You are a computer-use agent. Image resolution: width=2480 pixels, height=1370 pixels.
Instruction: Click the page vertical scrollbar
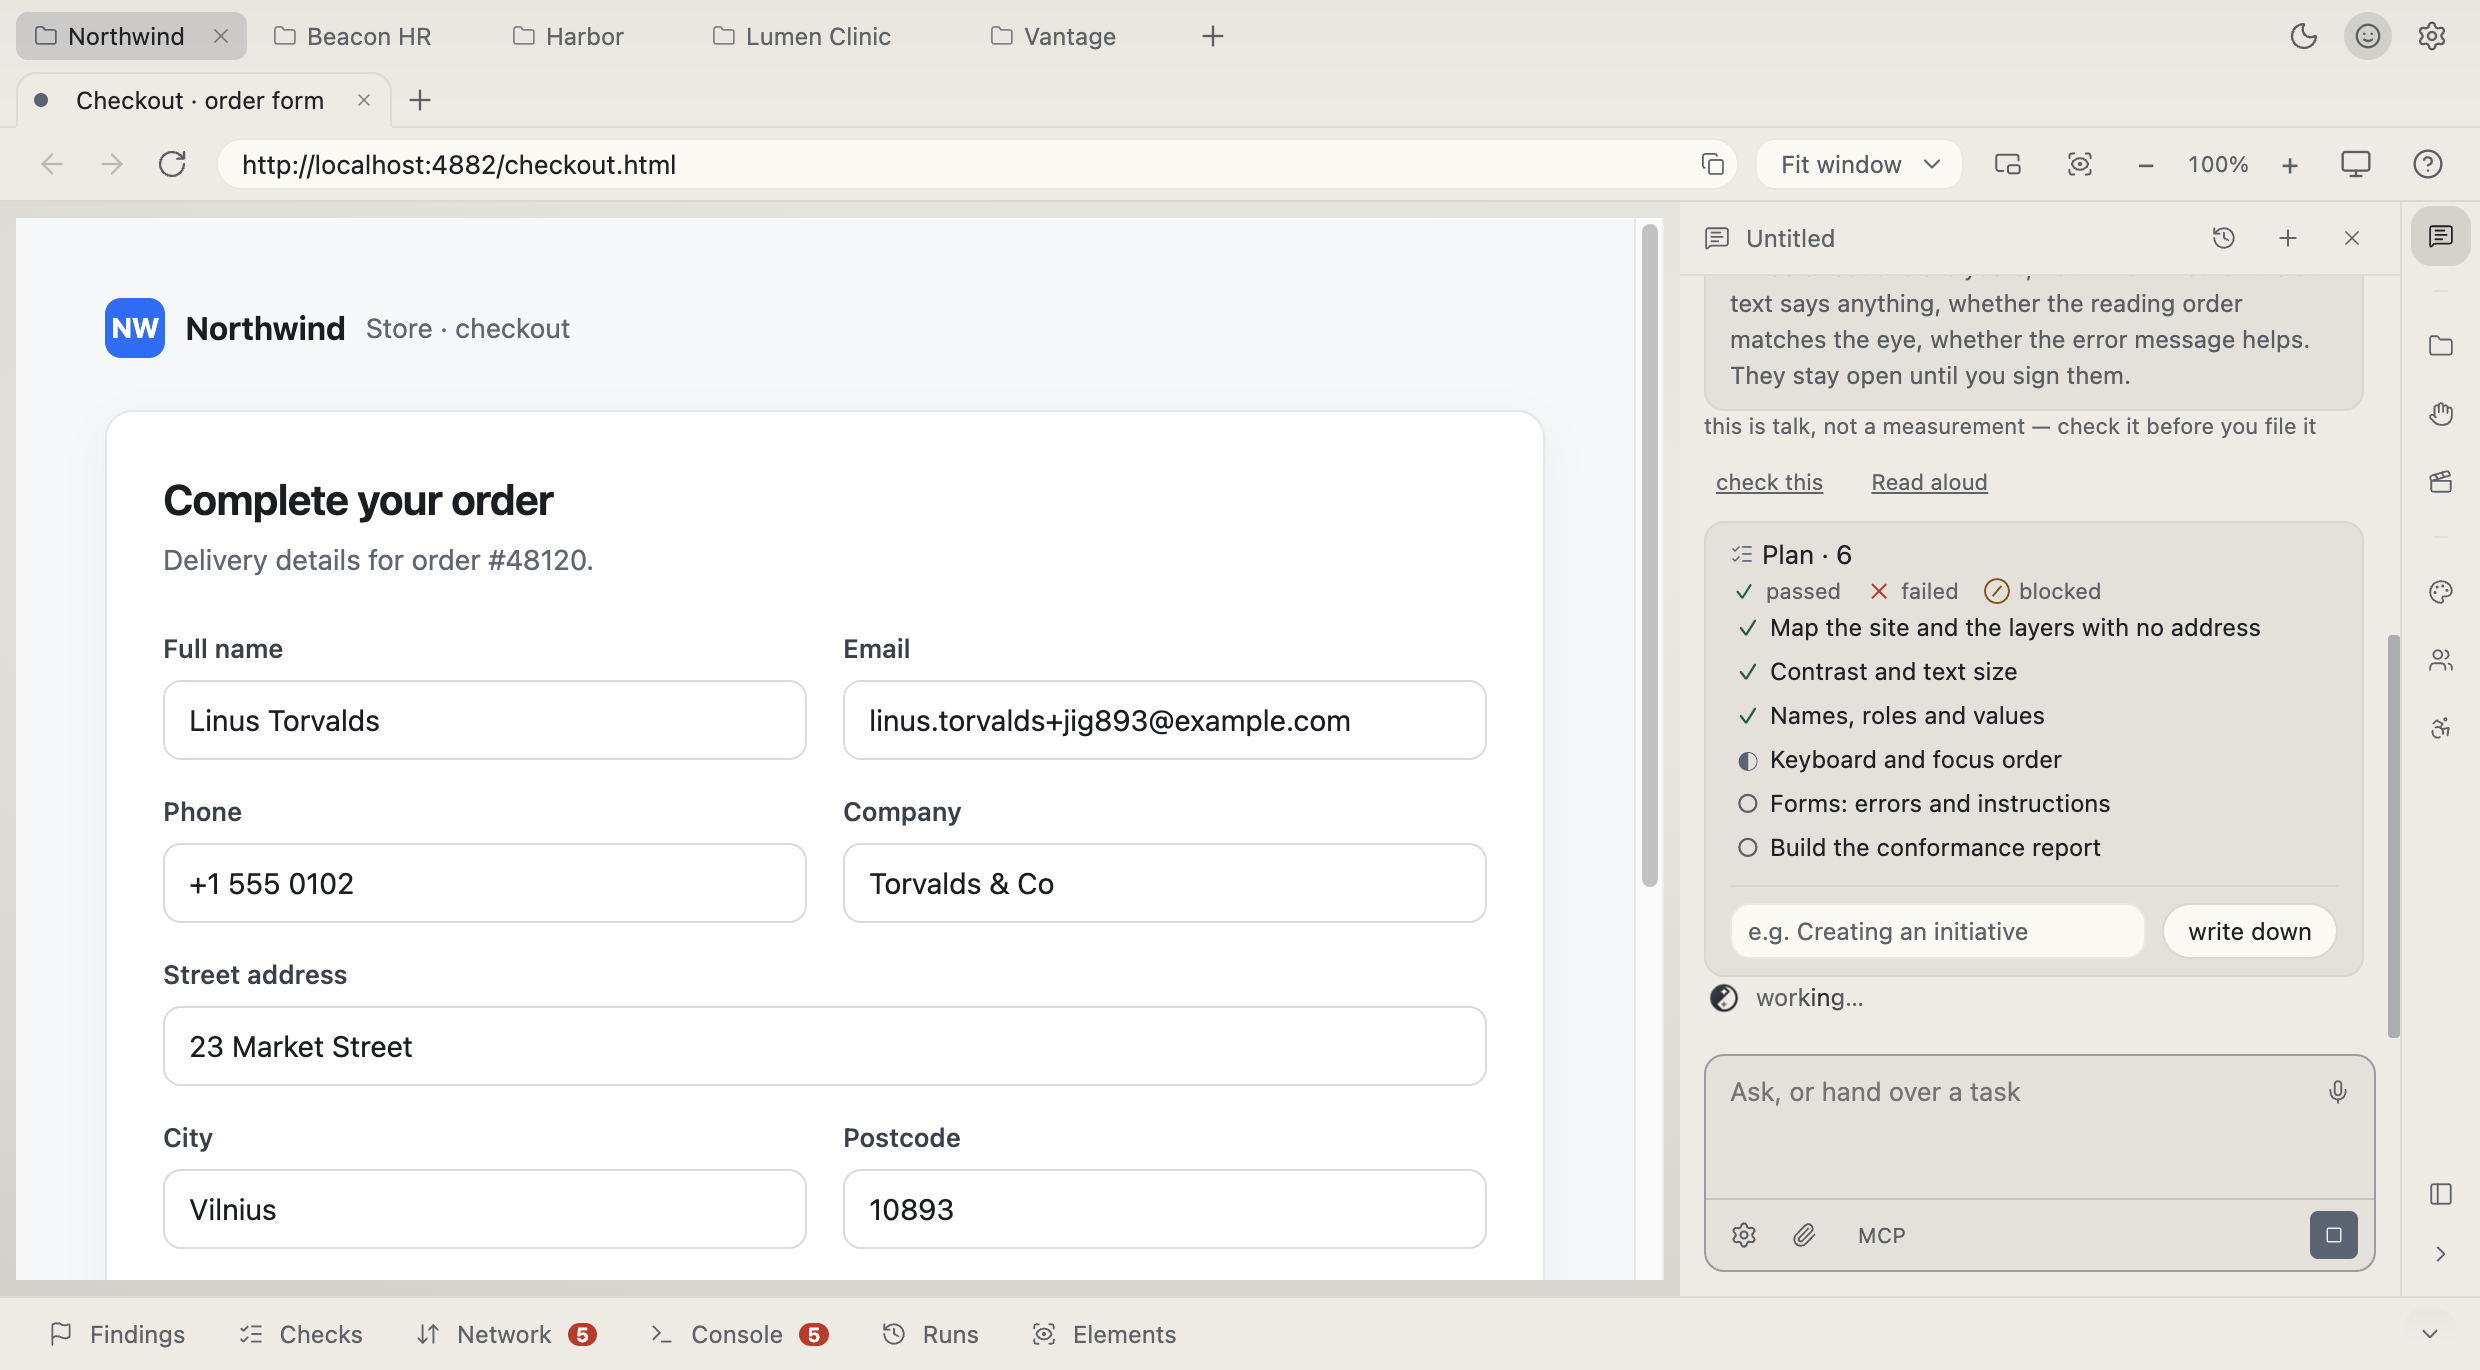(x=1649, y=555)
